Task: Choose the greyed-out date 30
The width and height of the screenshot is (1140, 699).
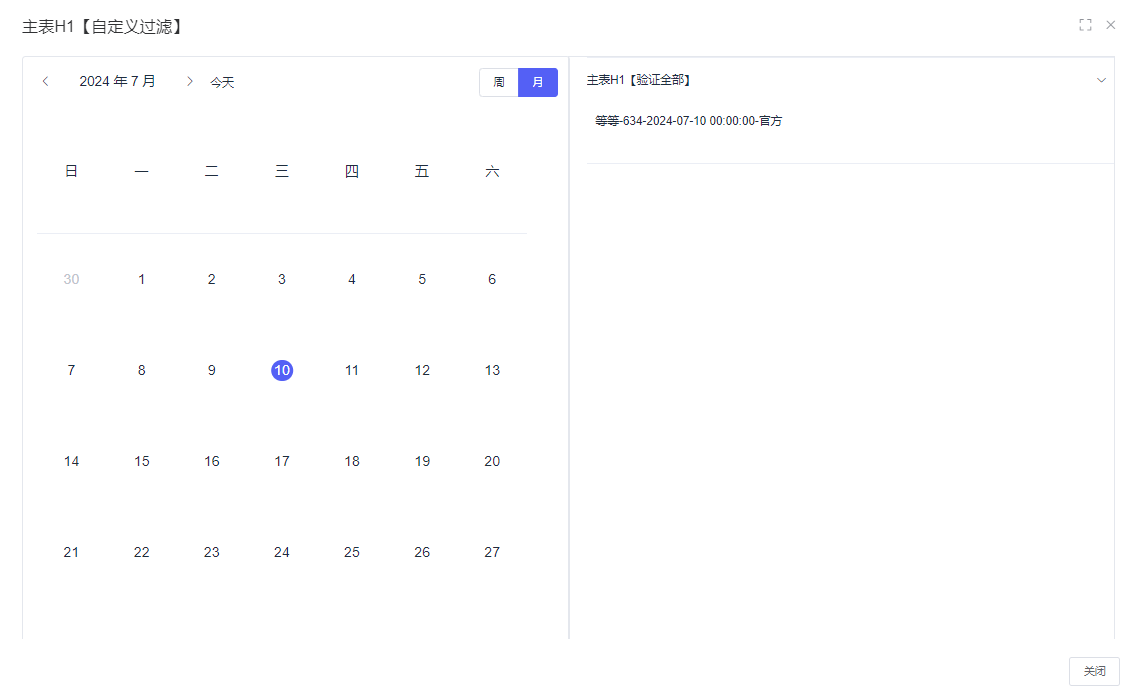Action: click(x=71, y=279)
